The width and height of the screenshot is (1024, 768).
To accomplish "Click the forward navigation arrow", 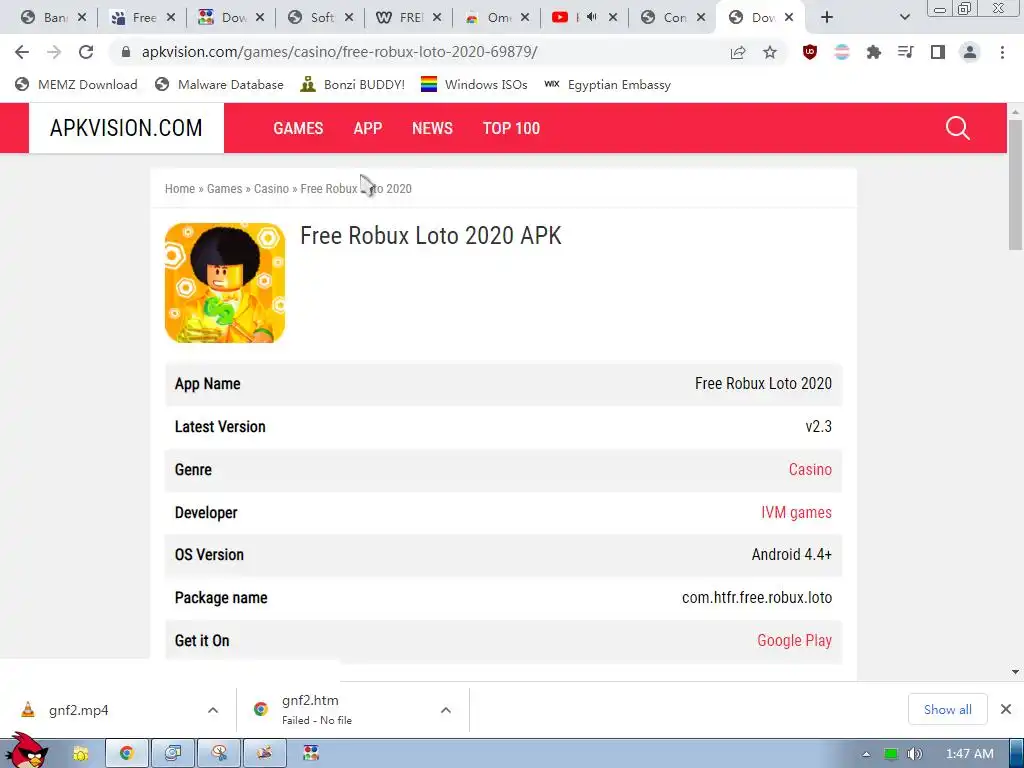I will click(x=54, y=52).
